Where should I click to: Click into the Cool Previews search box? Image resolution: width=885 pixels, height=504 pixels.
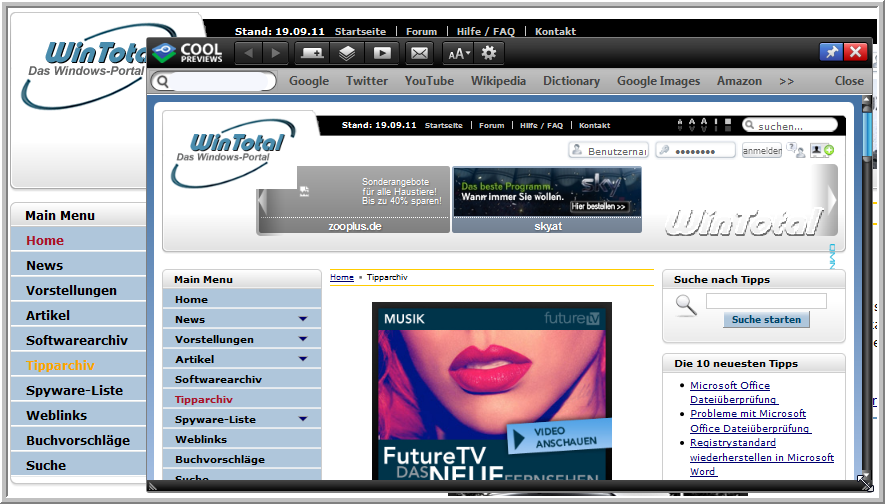coord(214,81)
